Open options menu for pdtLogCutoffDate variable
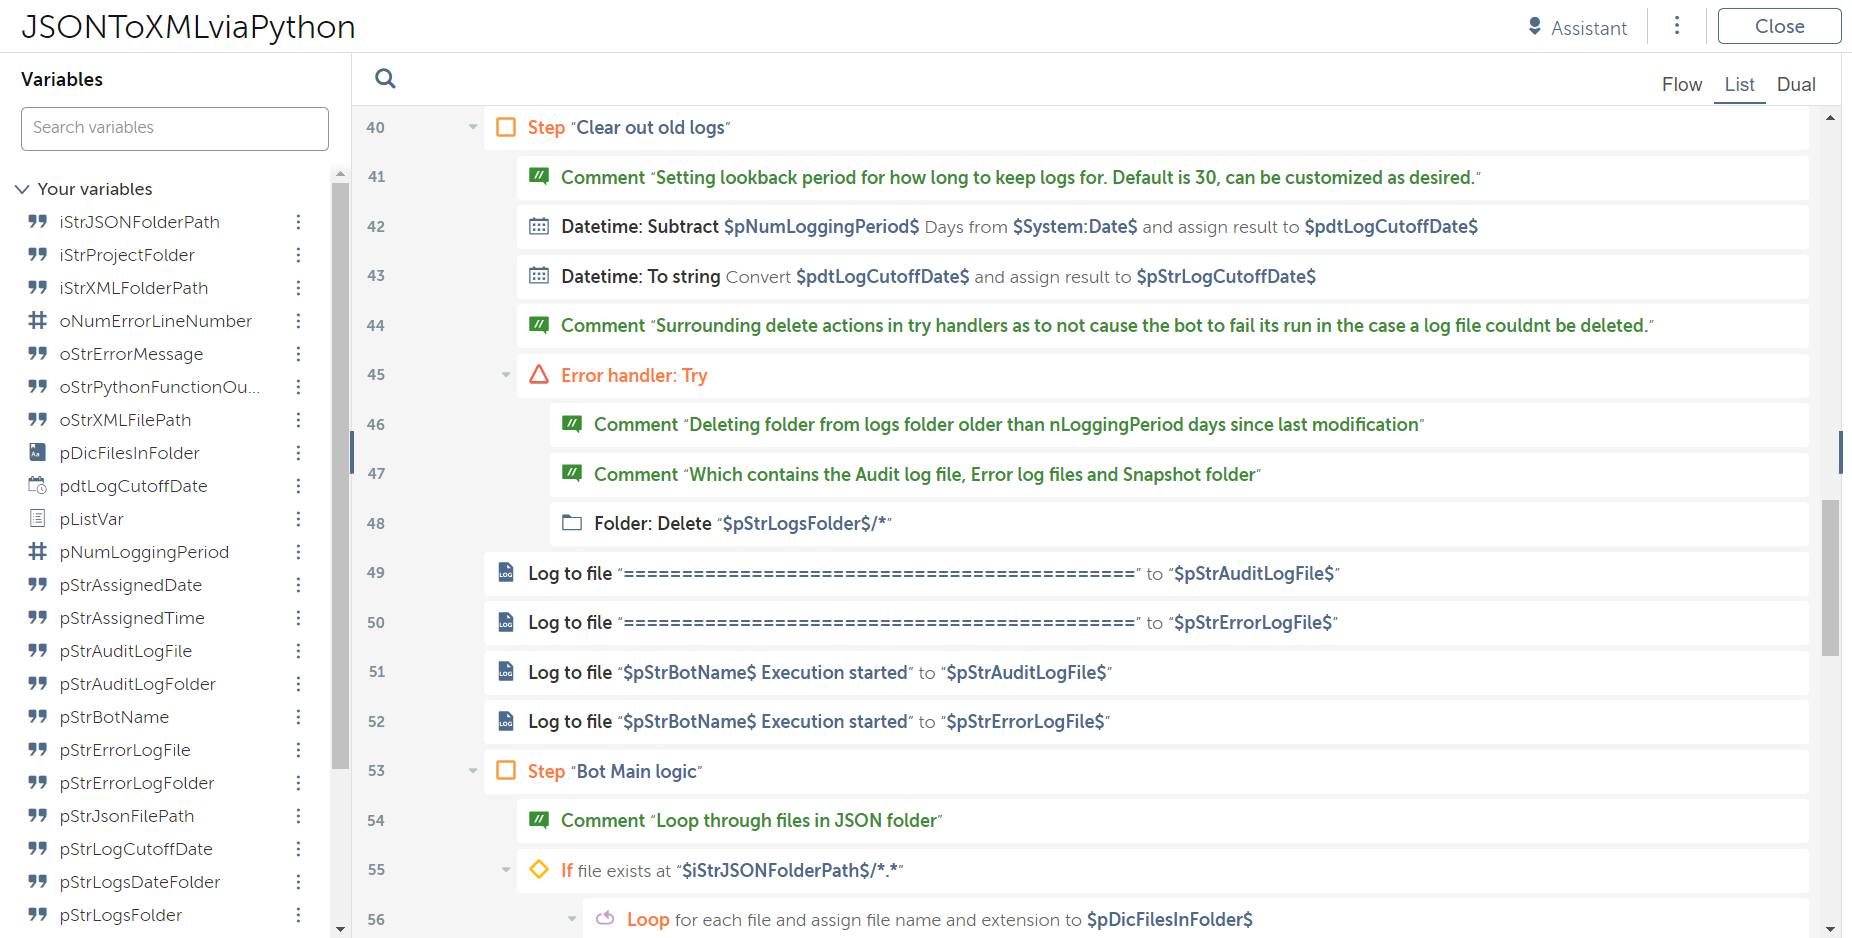 pos(298,486)
